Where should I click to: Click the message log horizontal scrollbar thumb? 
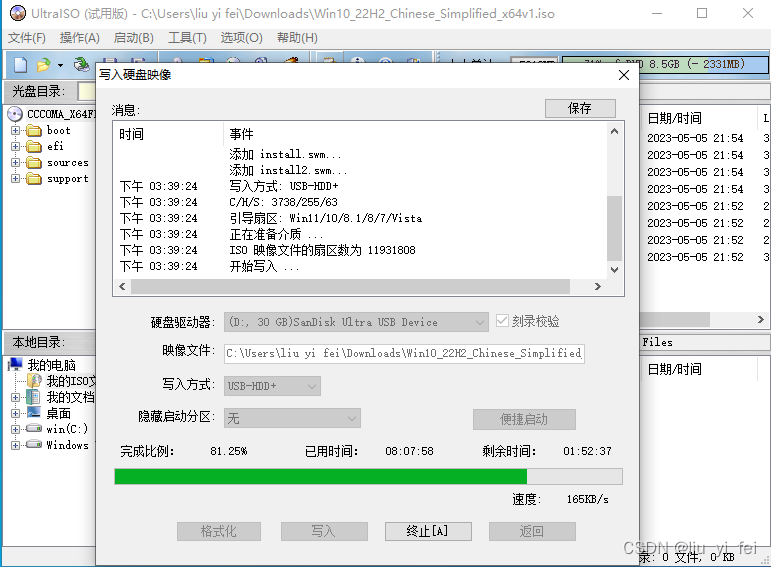point(350,286)
